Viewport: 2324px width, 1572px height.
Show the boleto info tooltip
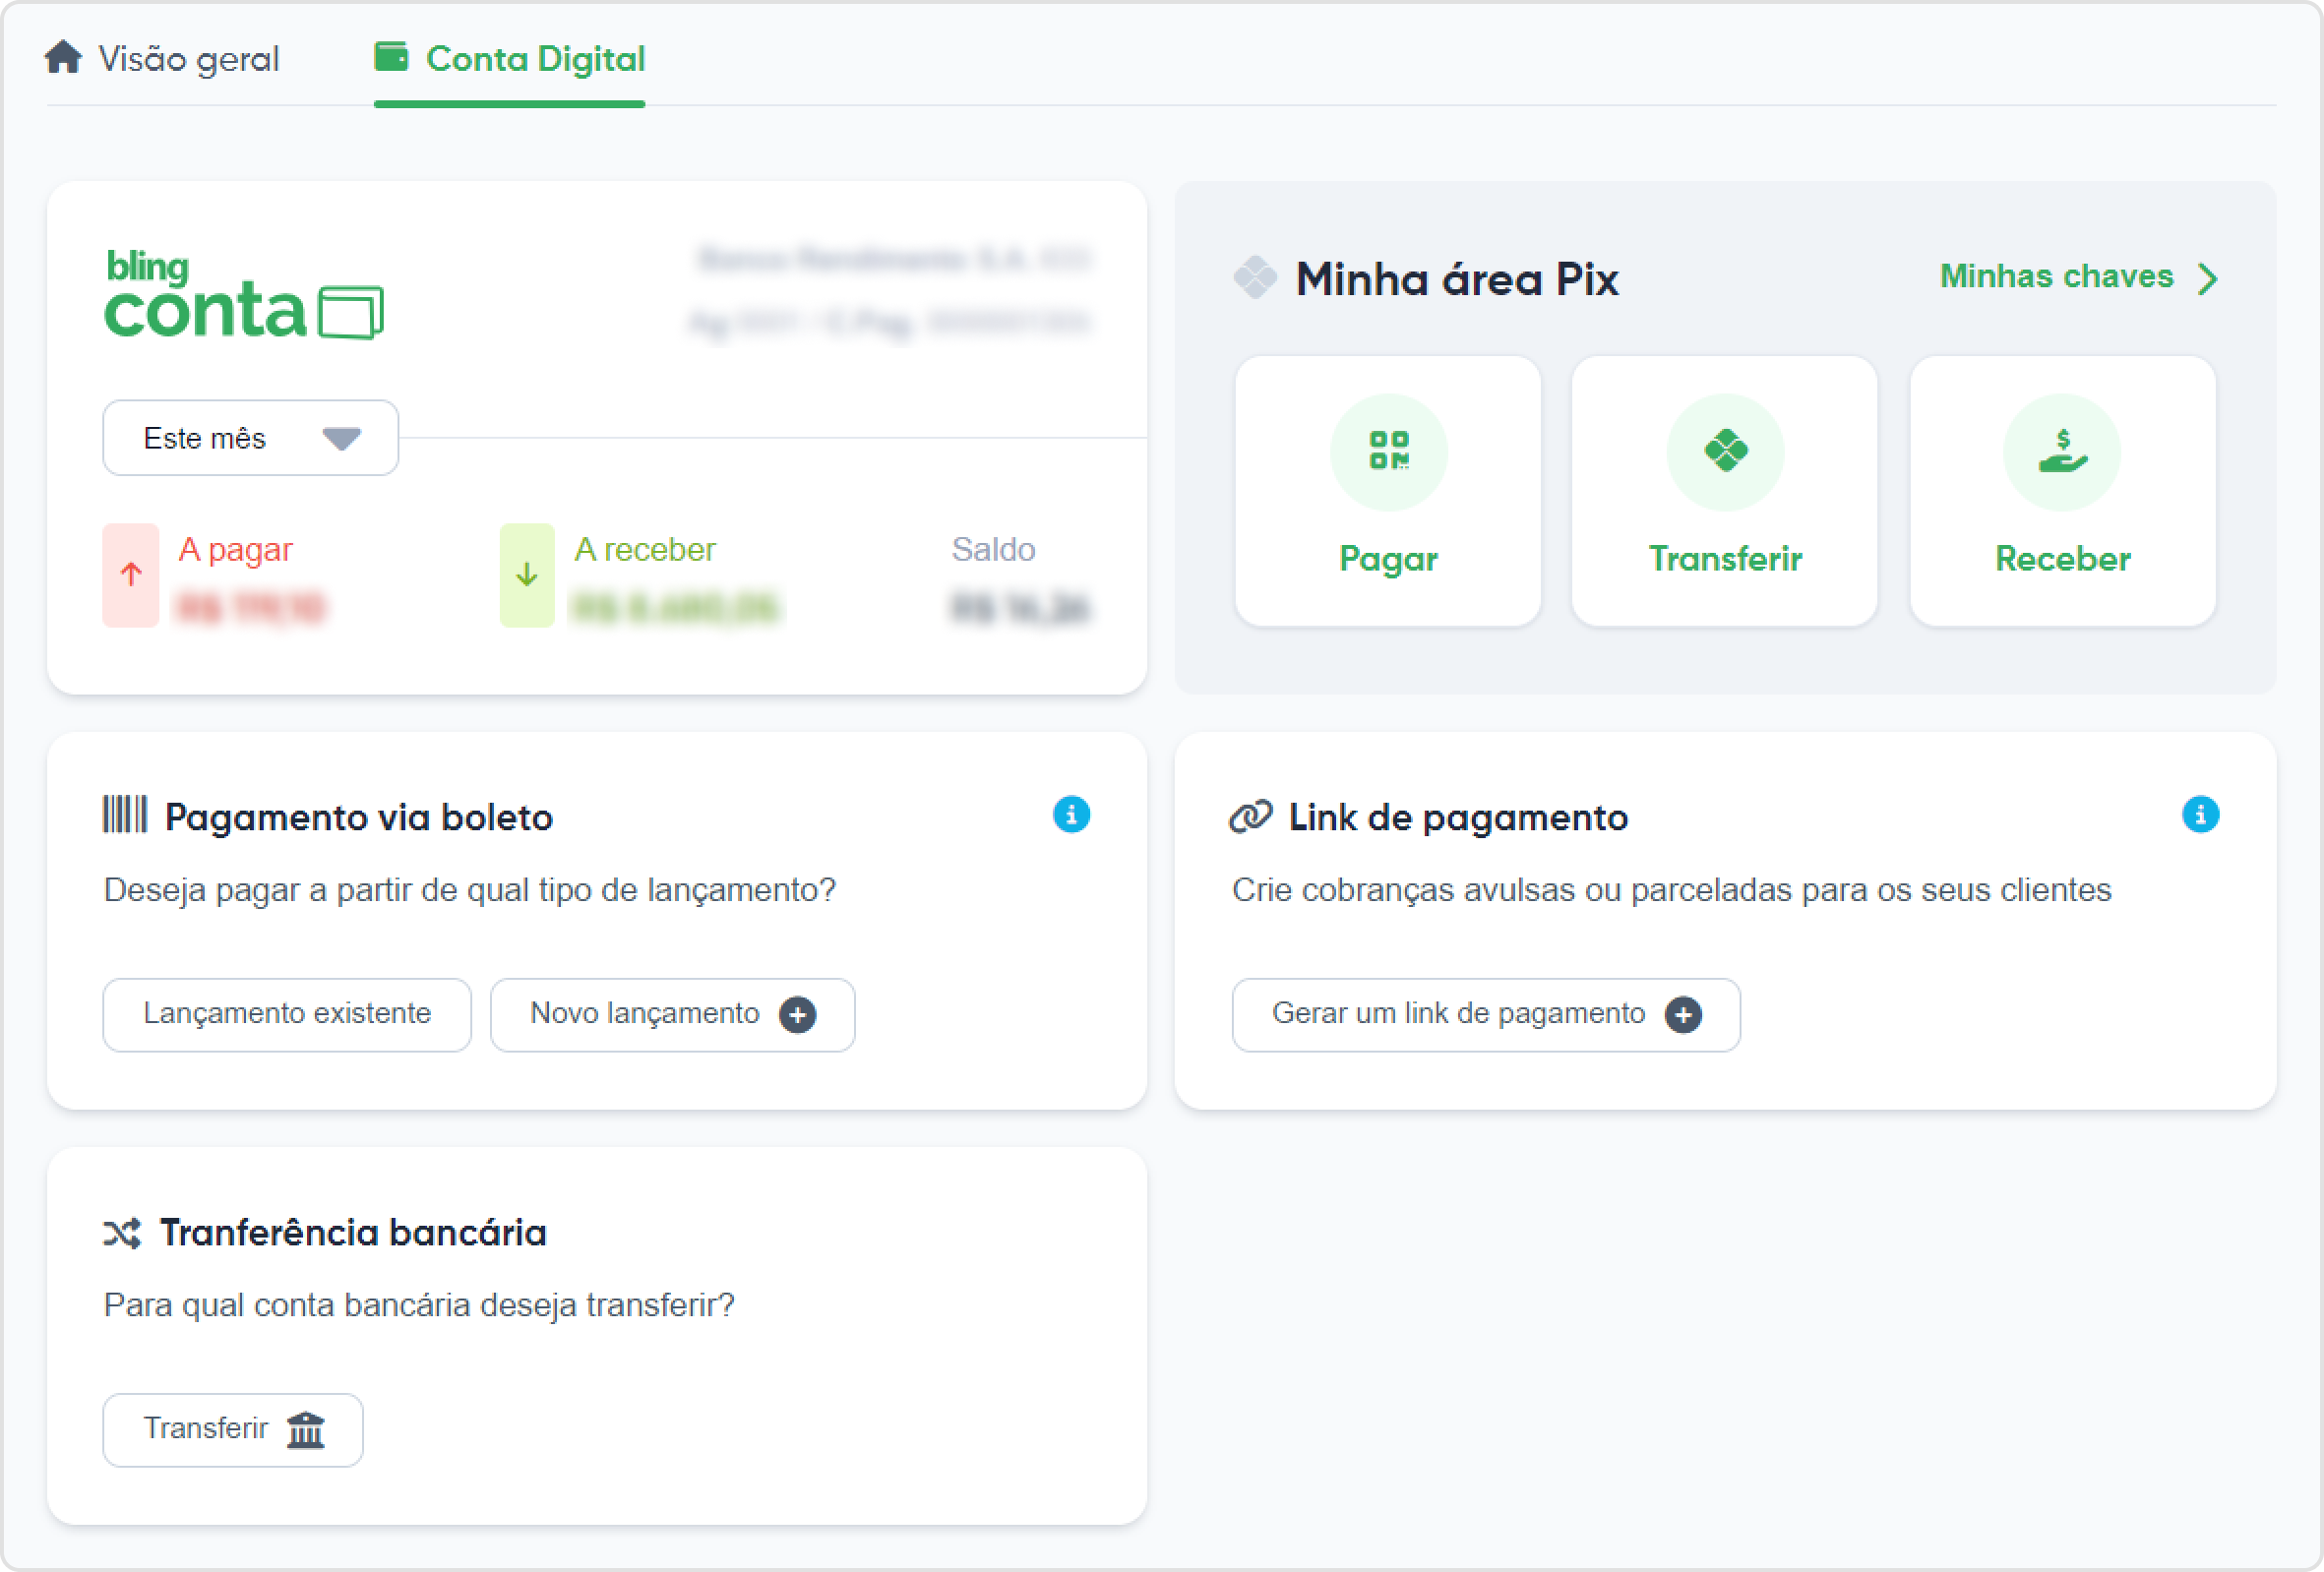click(x=1073, y=815)
